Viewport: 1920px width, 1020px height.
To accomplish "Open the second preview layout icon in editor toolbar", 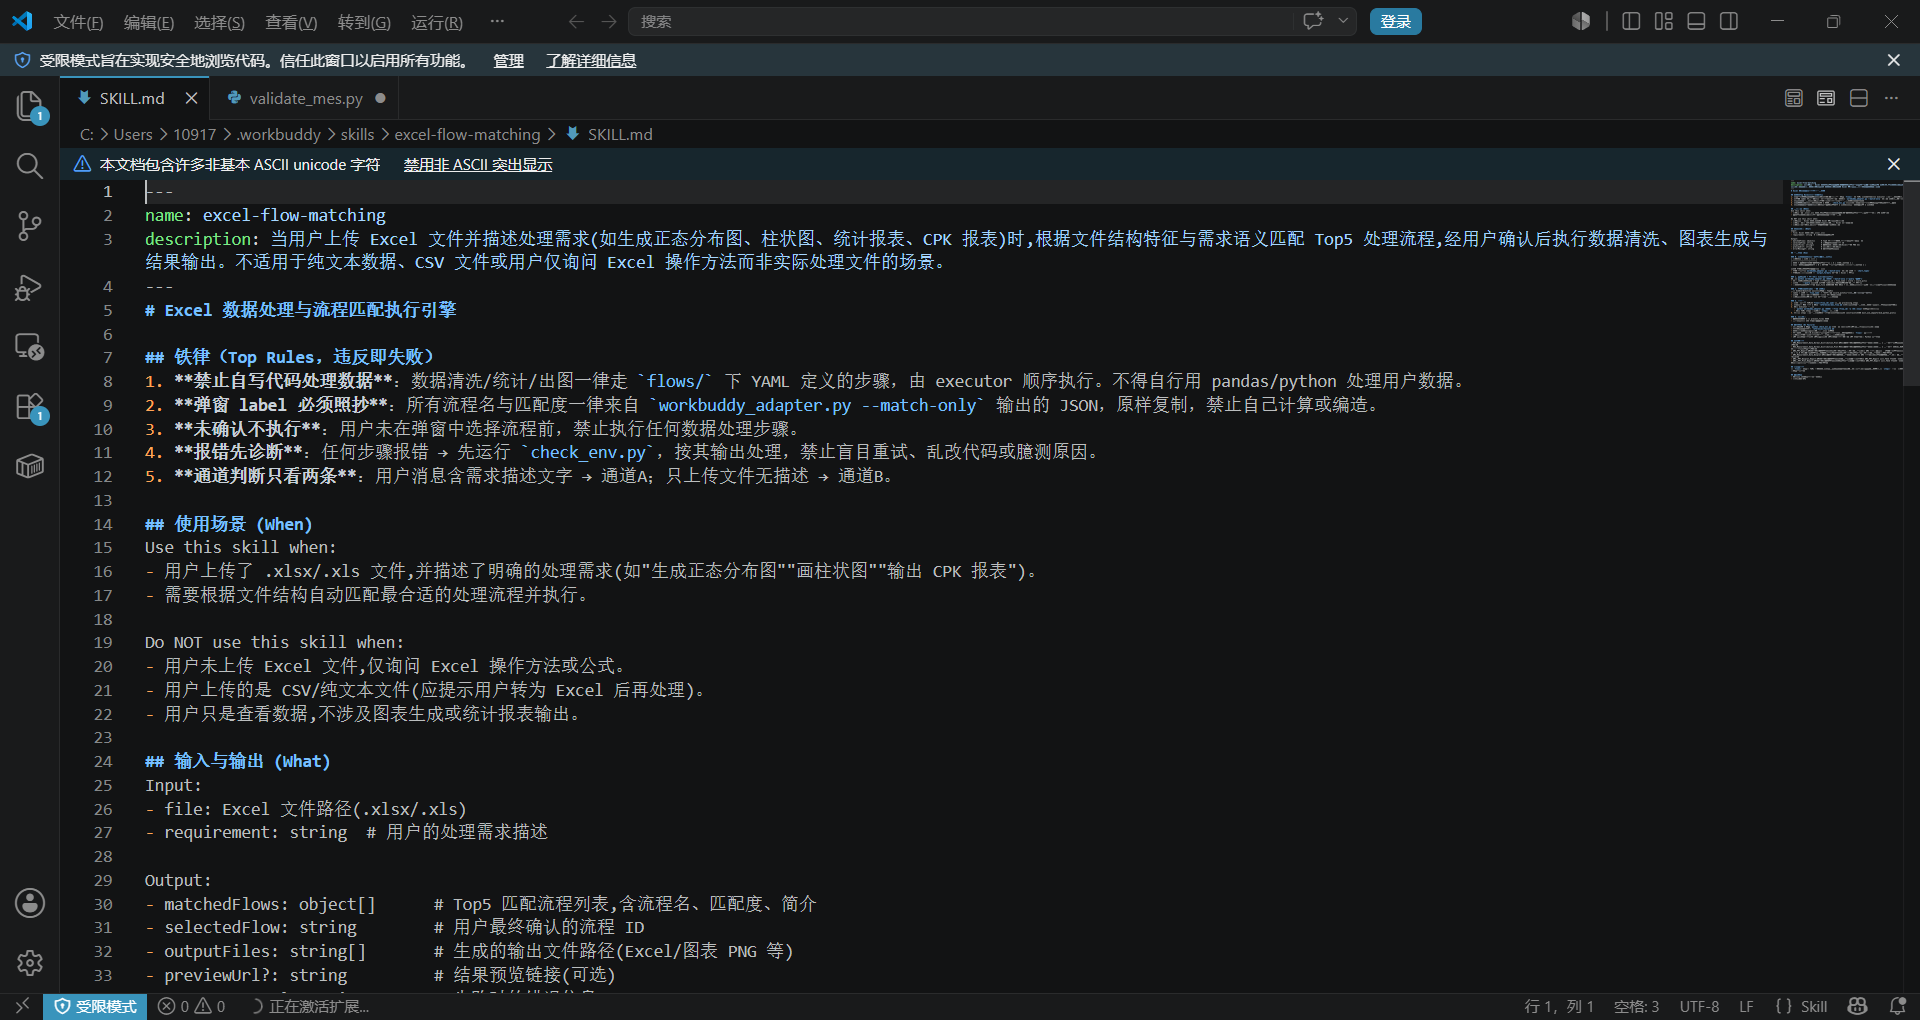I will point(1826,98).
